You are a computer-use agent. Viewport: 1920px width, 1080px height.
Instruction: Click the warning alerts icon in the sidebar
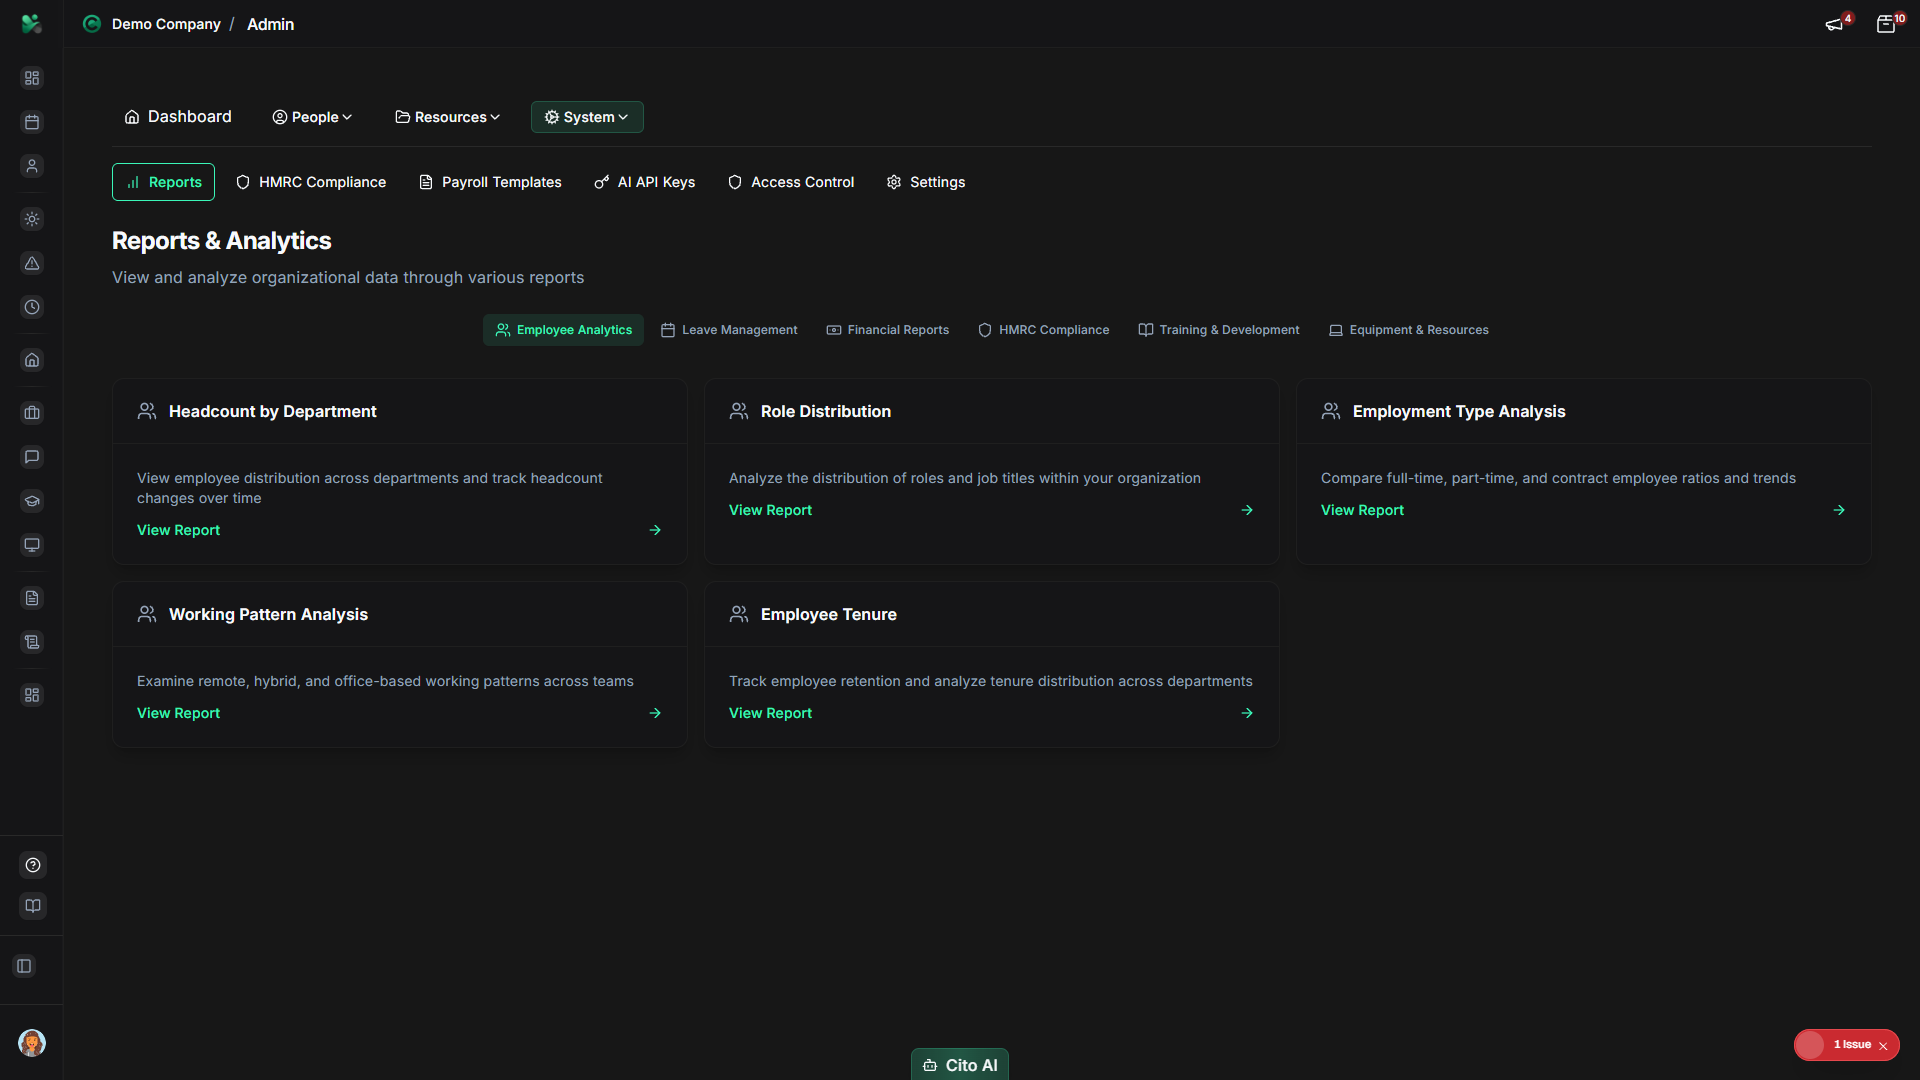32,264
